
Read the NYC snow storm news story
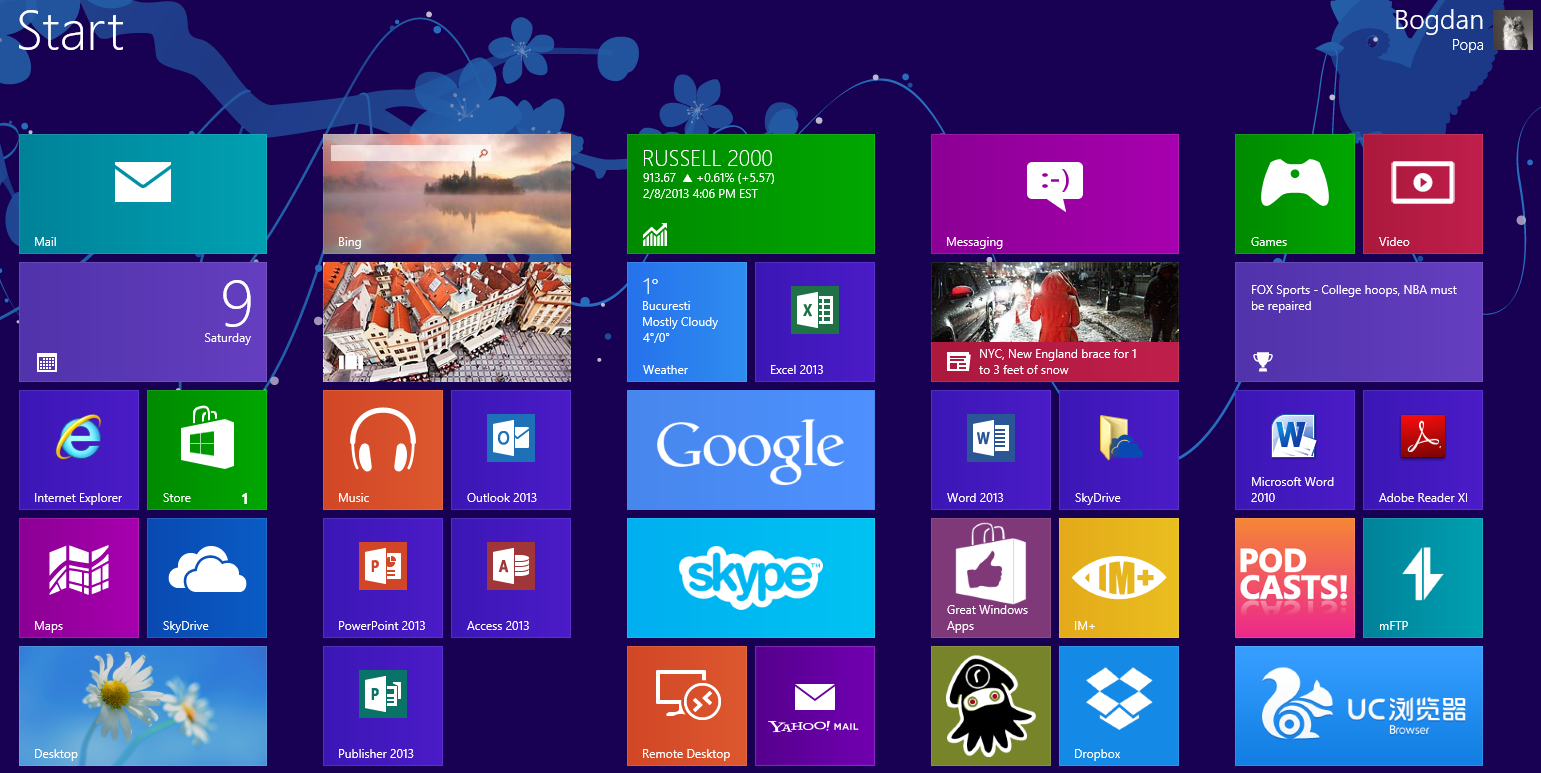tap(1054, 321)
